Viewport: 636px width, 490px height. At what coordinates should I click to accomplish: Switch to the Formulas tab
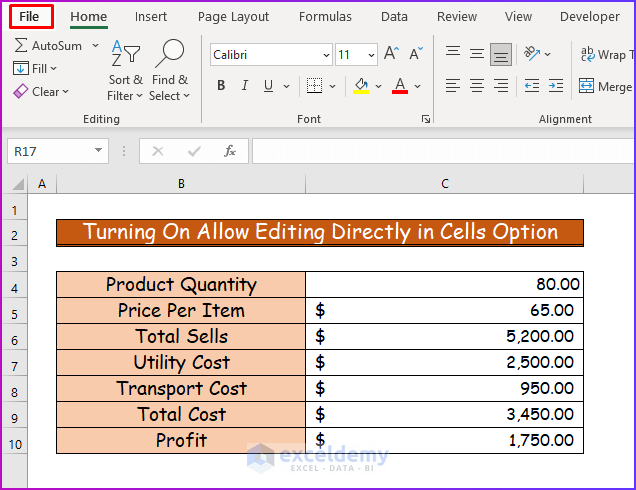pyautogui.click(x=325, y=17)
